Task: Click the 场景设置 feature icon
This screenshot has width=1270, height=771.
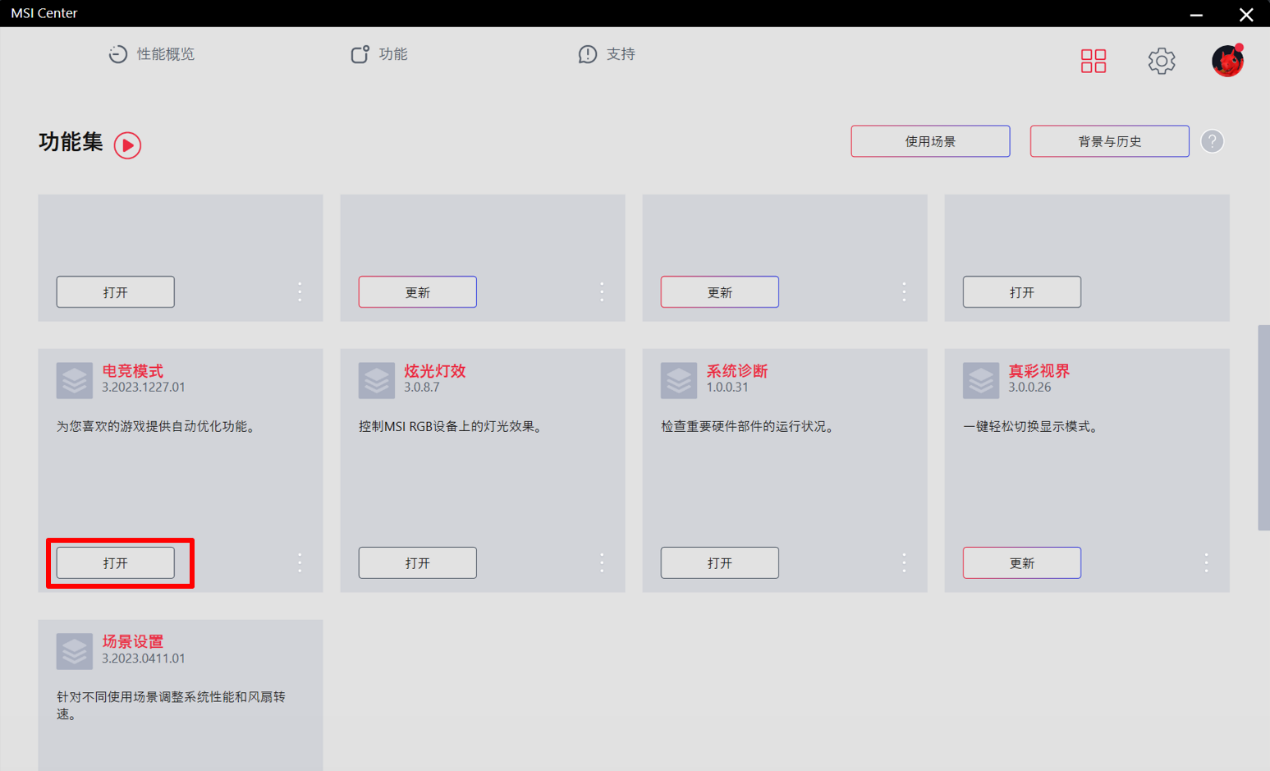Action: coord(75,651)
